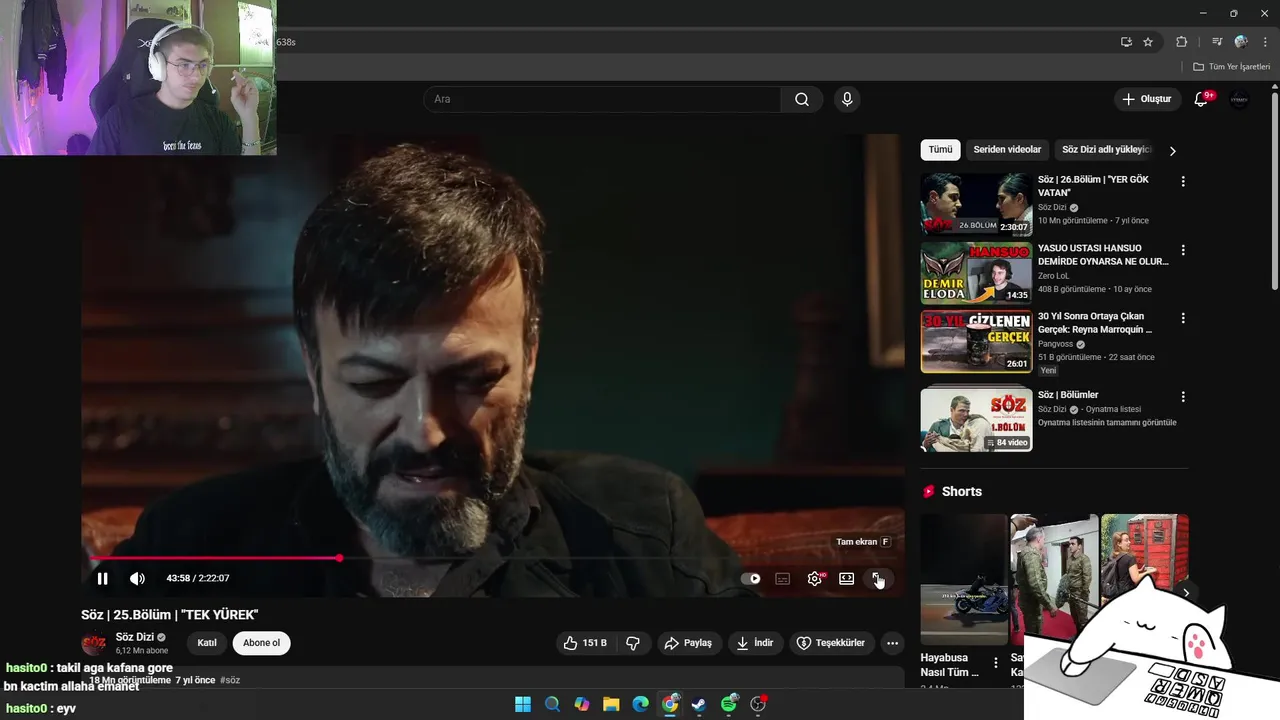Open Windows taskbar search
Viewport: 1280px width, 720px height.
point(552,704)
